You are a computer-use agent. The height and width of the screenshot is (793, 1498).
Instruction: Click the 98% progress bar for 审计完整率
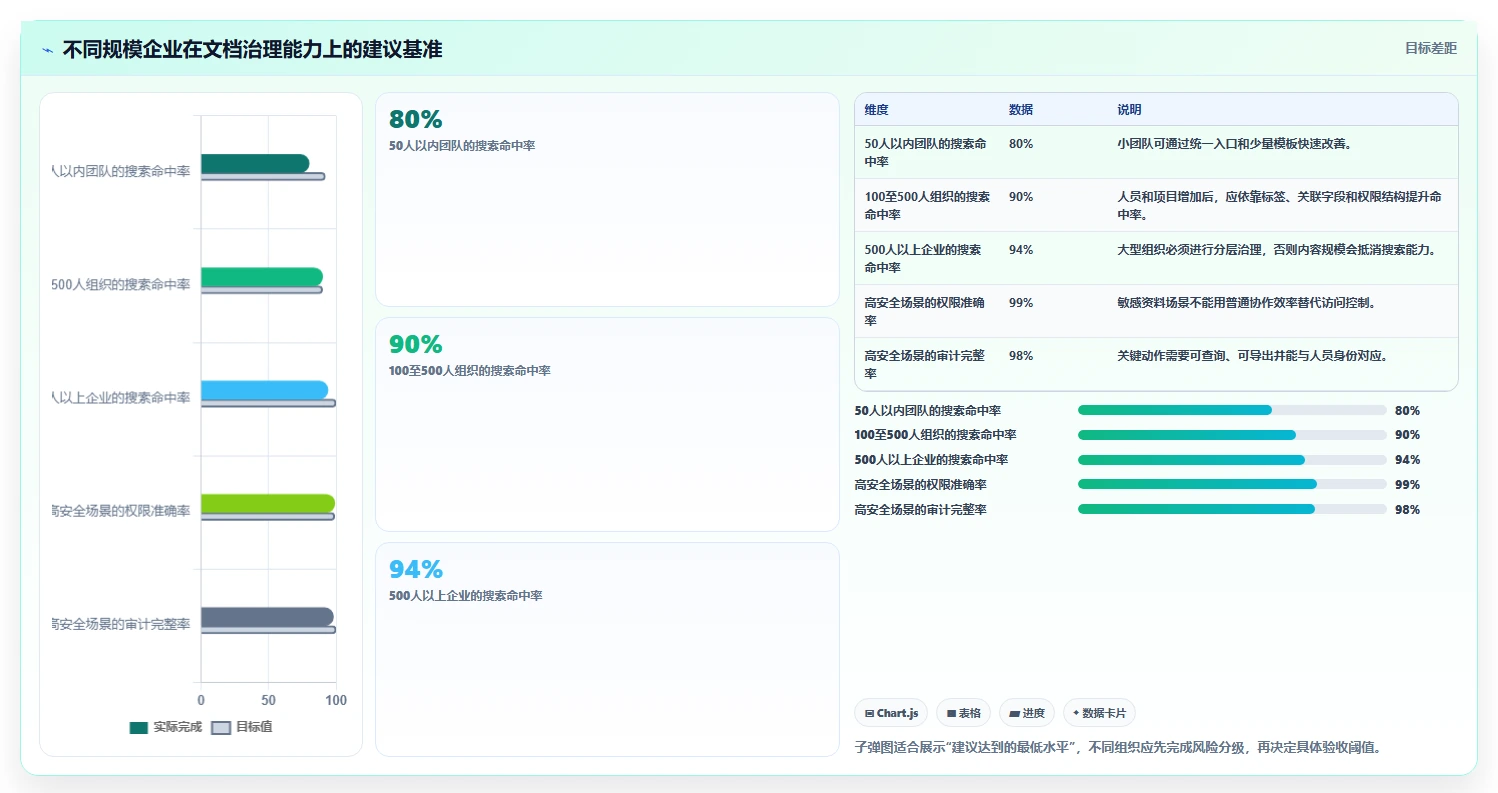coord(1232,509)
